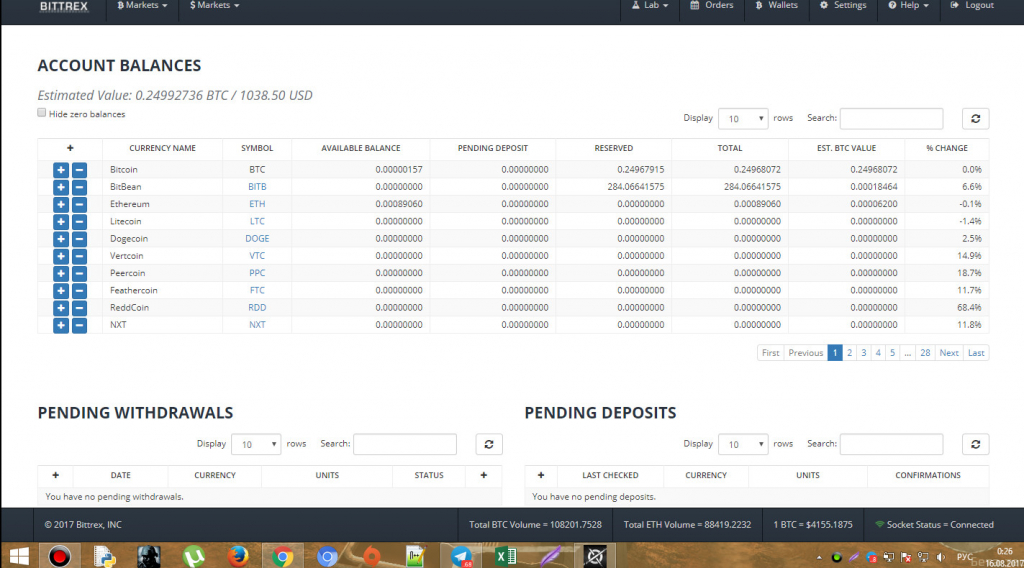Refresh the Pending Deposits table
This screenshot has width=1024, height=568.
click(976, 445)
